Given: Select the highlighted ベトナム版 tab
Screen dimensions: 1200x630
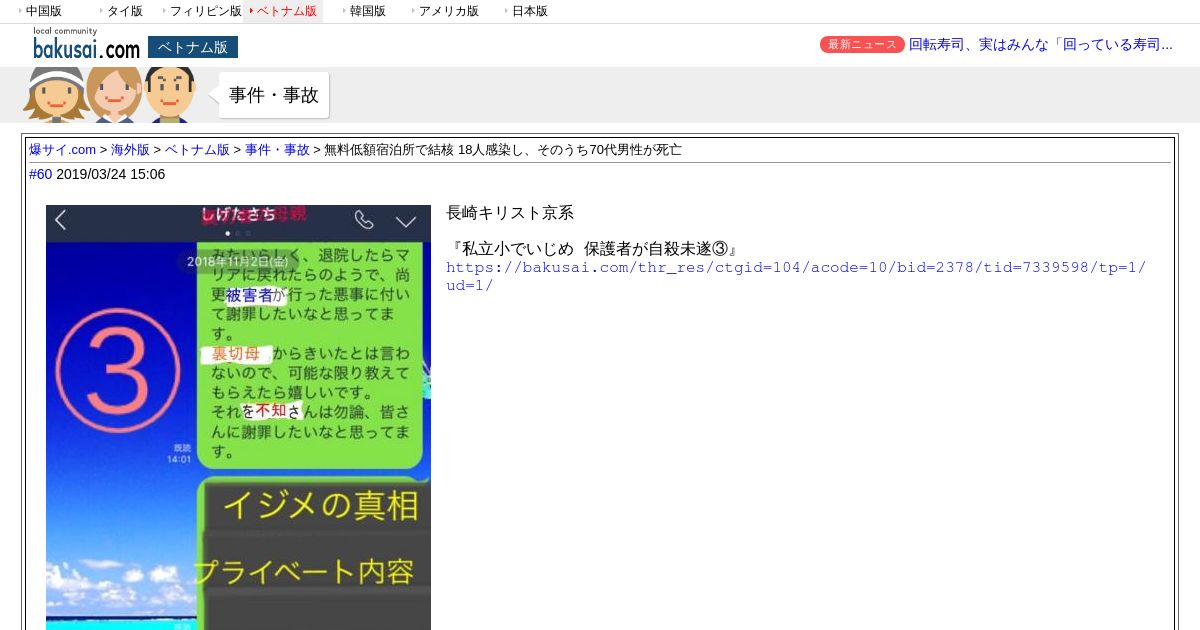Looking at the screenshot, I should point(286,11).
